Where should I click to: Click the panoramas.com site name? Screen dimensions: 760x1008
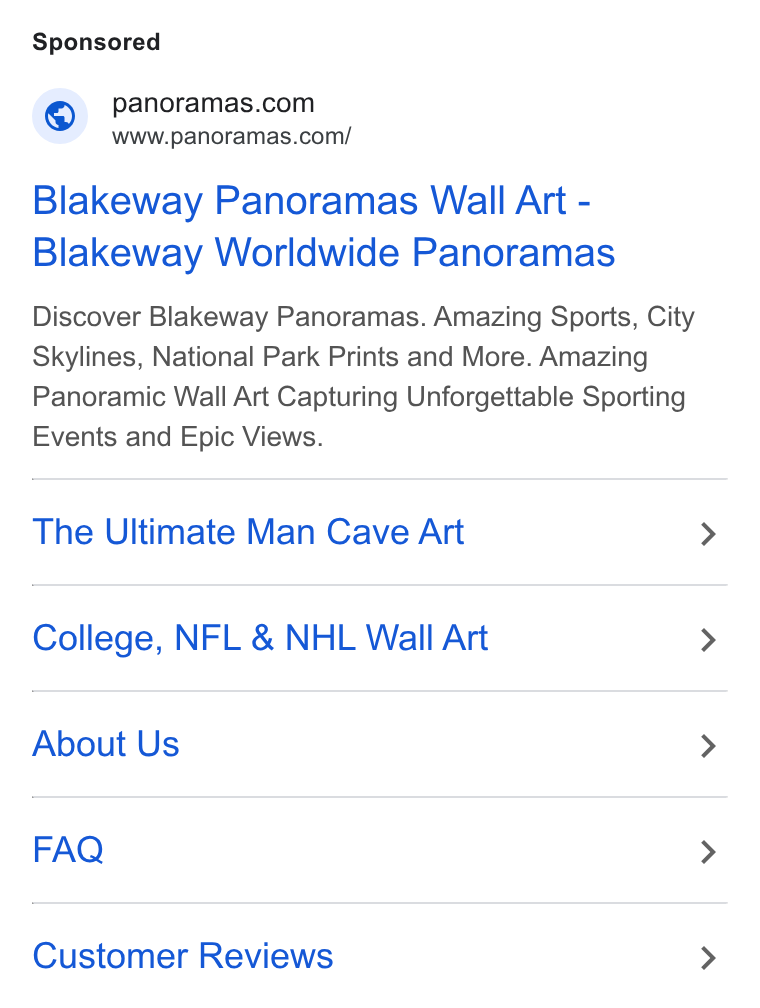coord(213,103)
